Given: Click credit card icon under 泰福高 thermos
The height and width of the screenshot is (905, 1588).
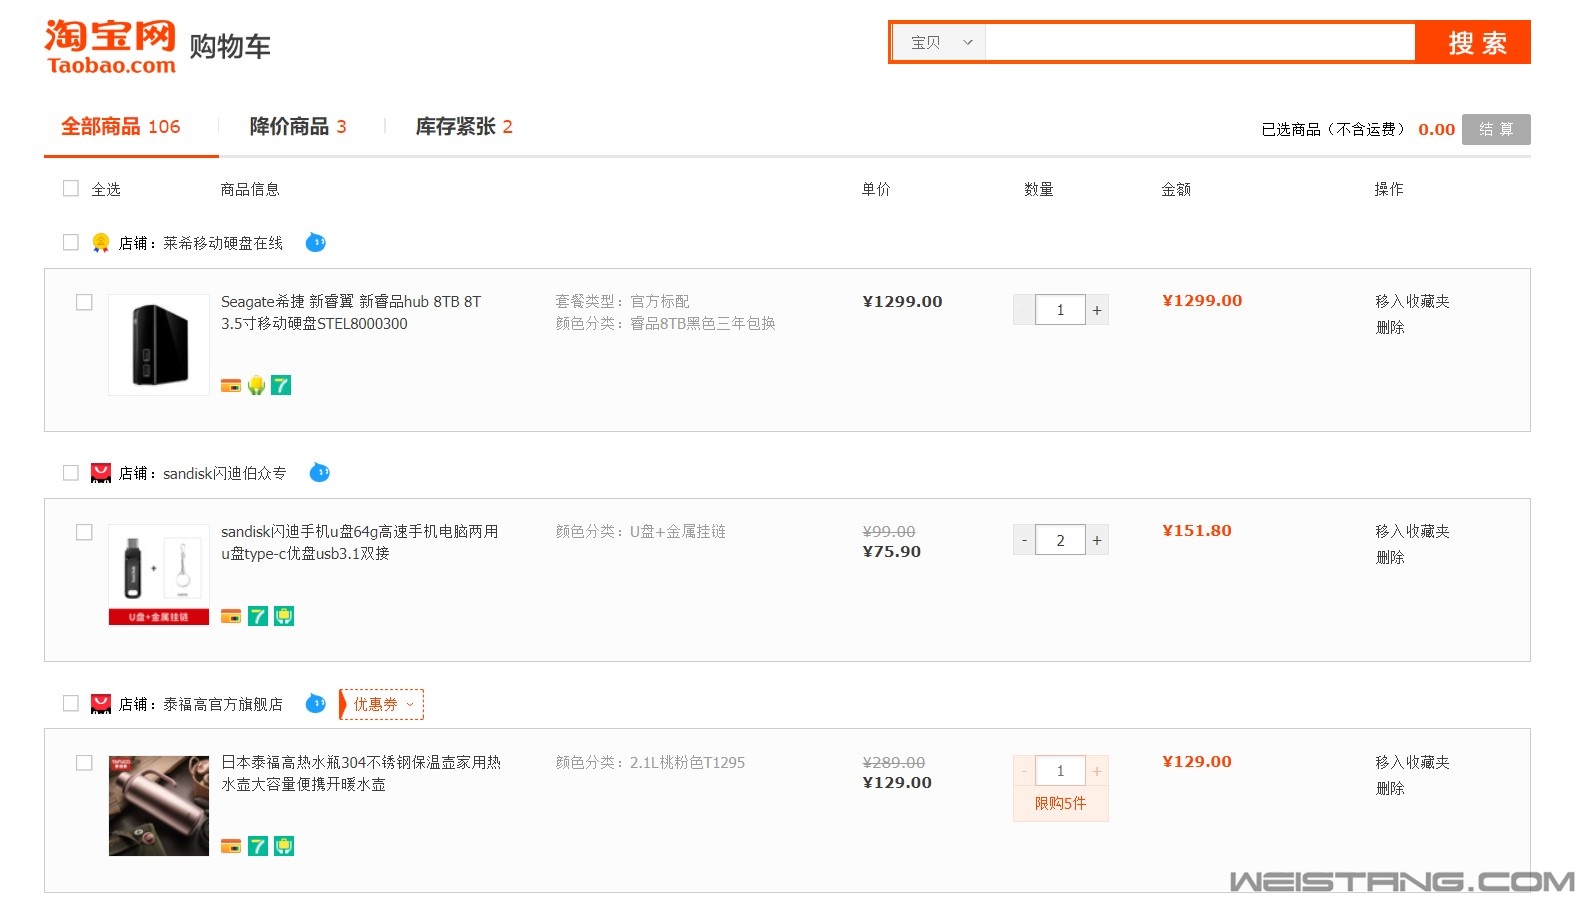Looking at the screenshot, I should click(x=231, y=846).
